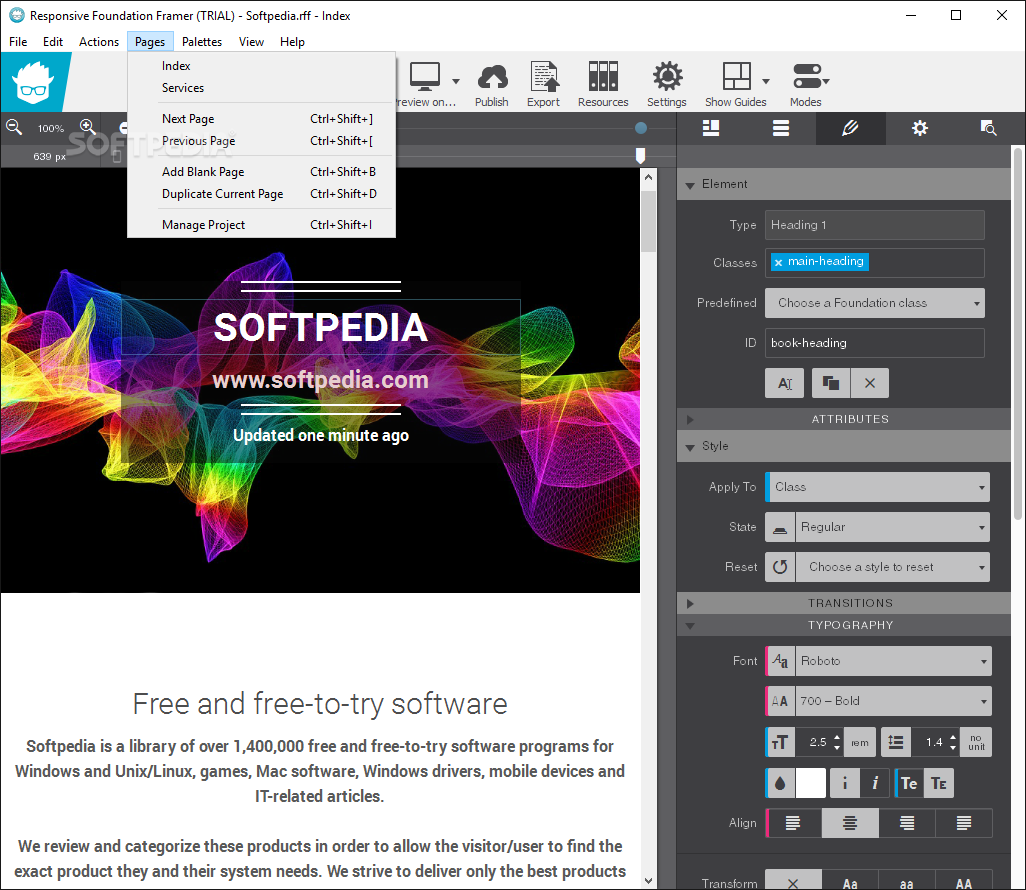Open the Roboto font dropdown
The height and width of the screenshot is (890, 1026).
tap(893, 661)
